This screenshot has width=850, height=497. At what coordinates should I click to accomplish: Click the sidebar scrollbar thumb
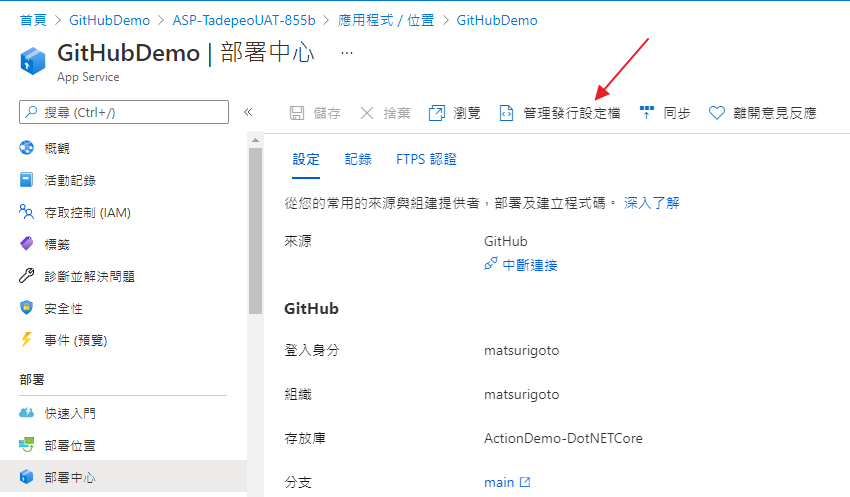[255, 231]
